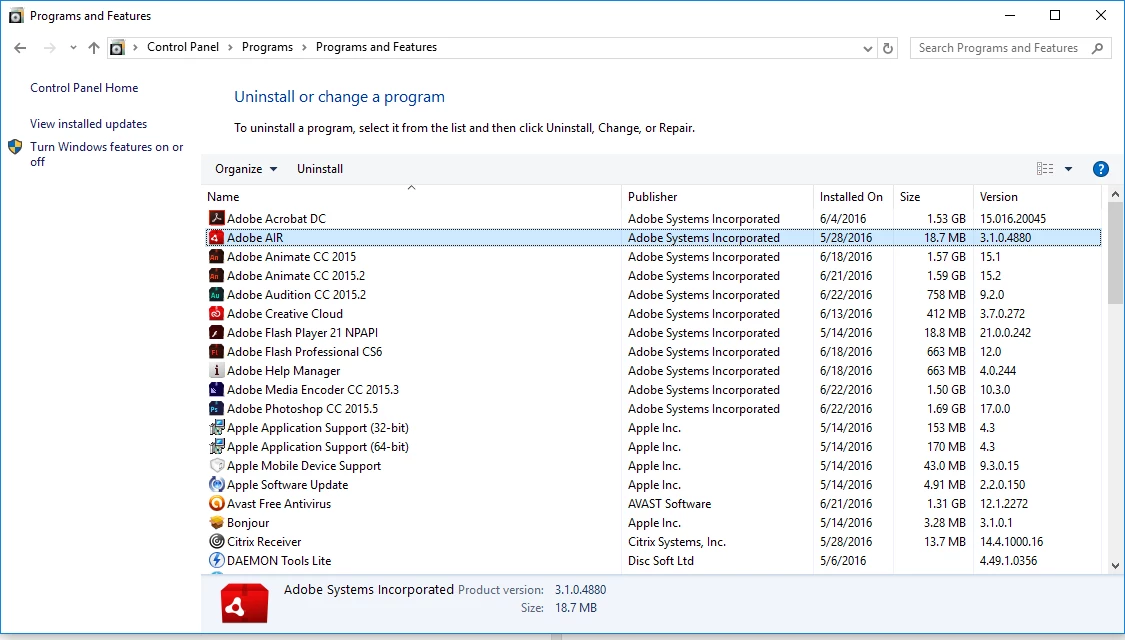Click the Adobe Flash Professional CS6 icon
The image size is (1125, 640).
(216, 352)
